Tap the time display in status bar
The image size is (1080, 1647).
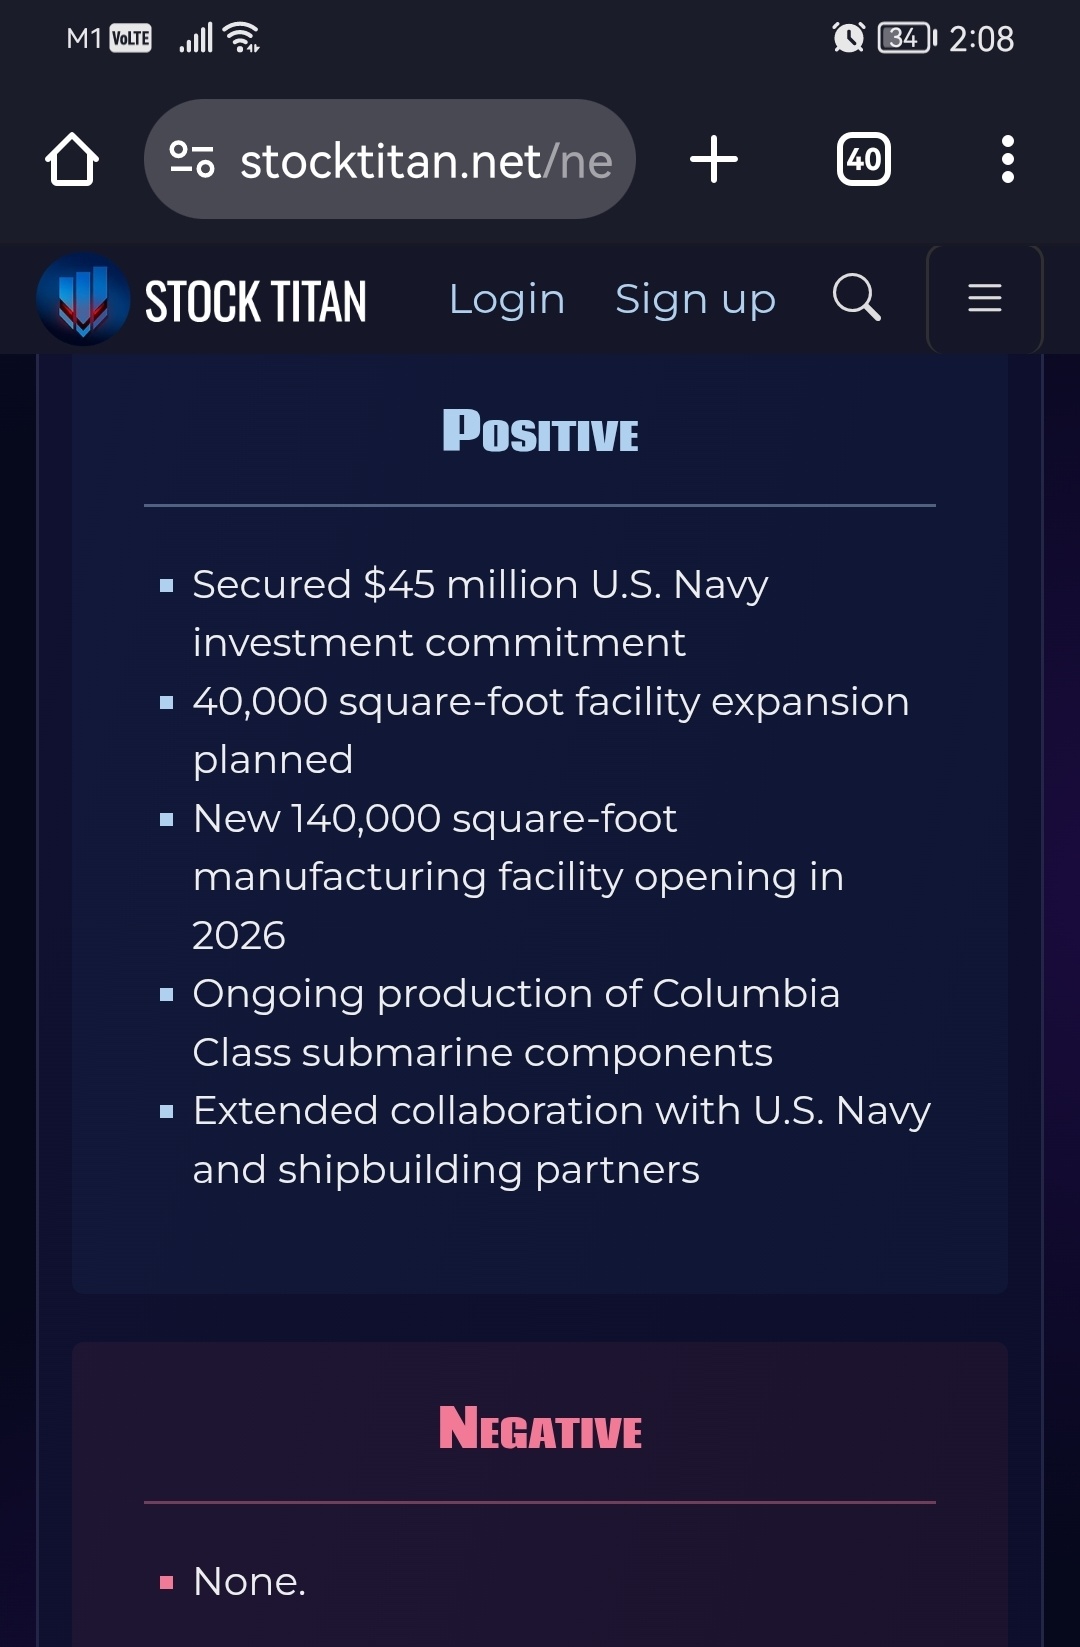click(981, 39)
